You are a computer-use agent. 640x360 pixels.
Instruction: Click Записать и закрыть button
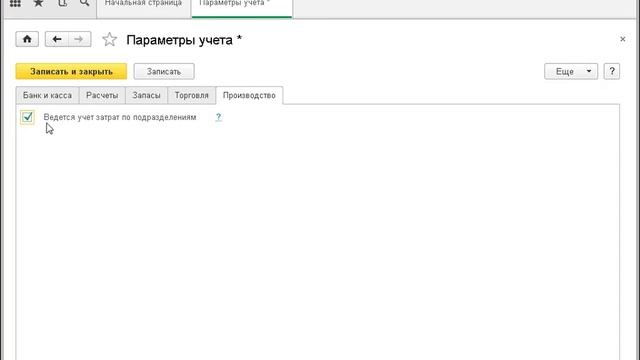(71, 71)
